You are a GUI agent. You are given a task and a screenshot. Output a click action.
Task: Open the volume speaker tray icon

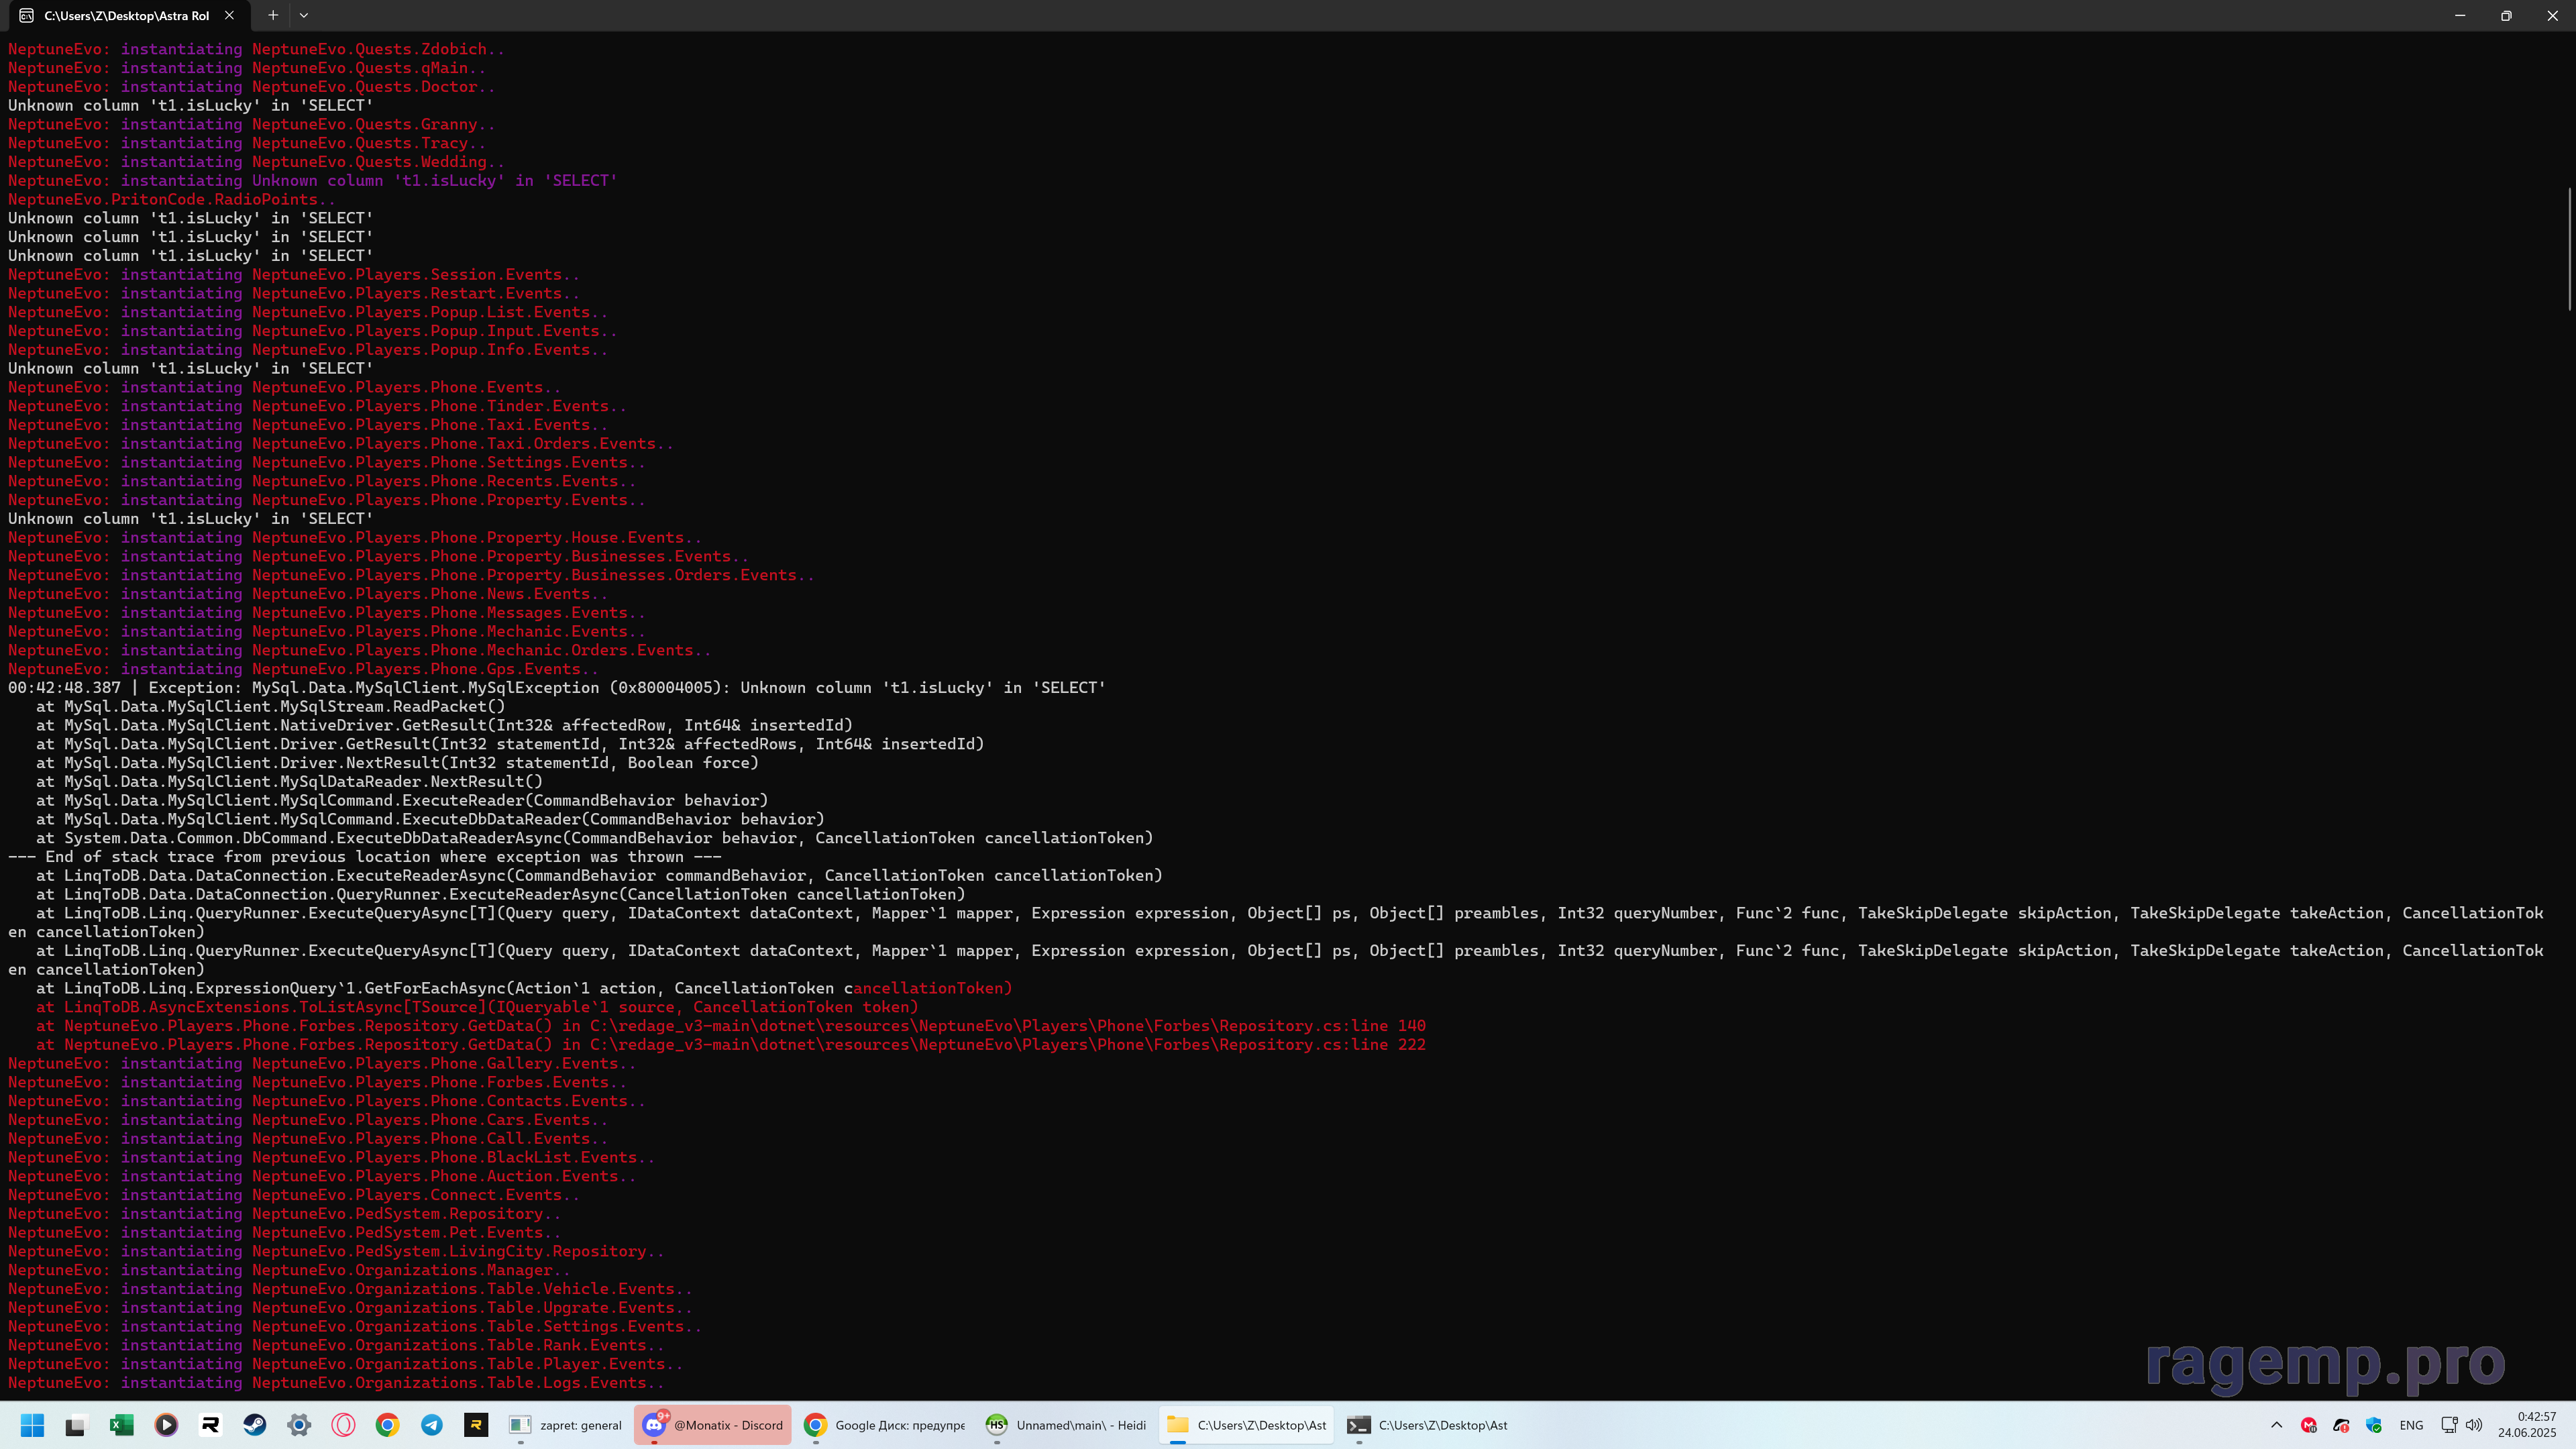pyautogui.click(x=2474, y=1425)
